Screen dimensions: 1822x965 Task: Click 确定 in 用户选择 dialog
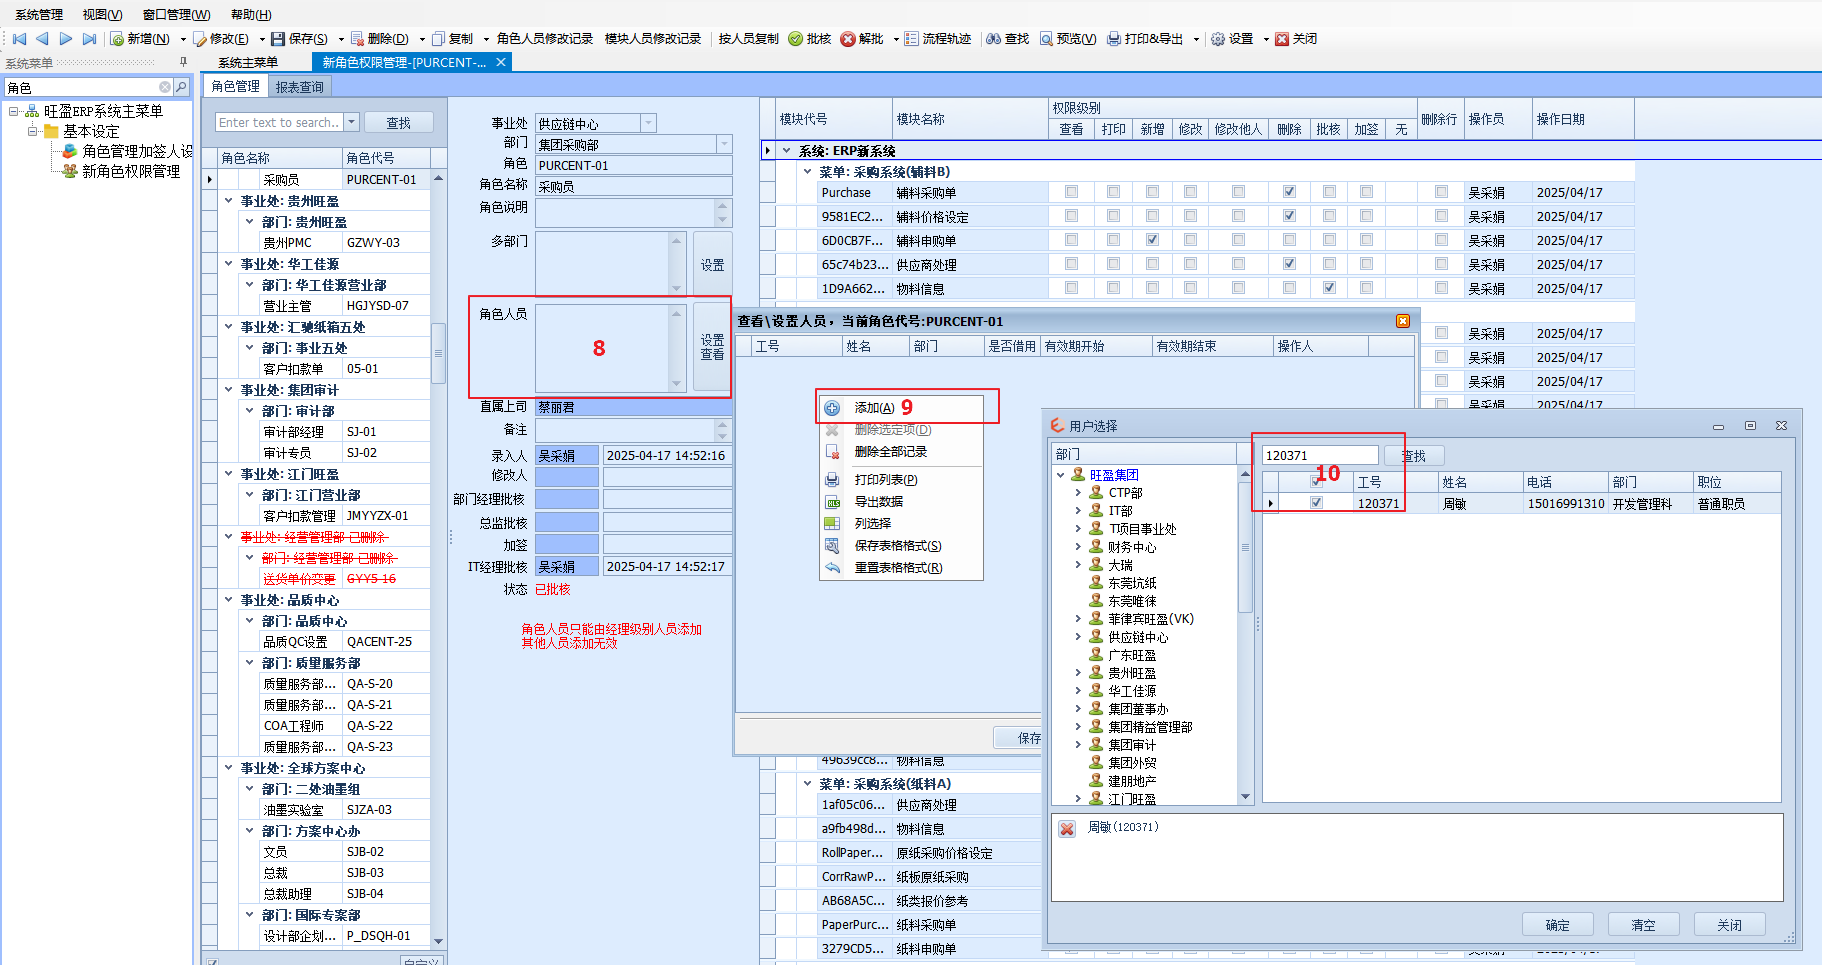coord(1557,925)
